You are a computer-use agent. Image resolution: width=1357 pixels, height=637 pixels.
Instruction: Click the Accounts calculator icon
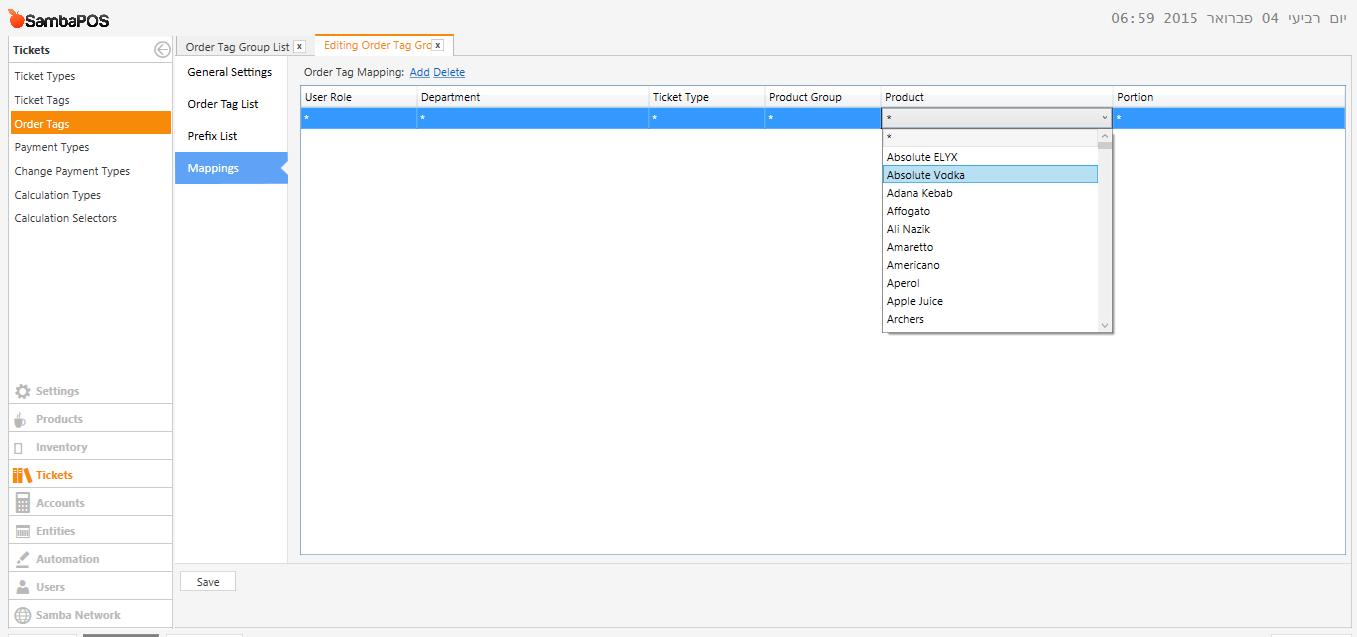click(22, 503)
